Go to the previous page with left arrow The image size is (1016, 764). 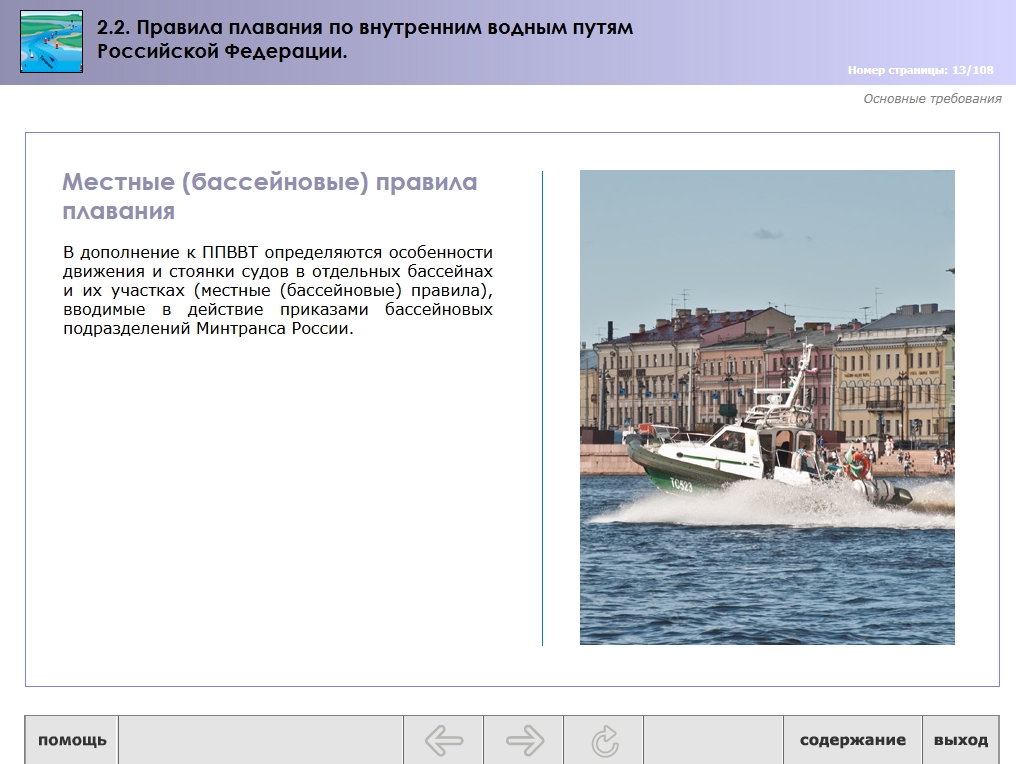(444, 740)
